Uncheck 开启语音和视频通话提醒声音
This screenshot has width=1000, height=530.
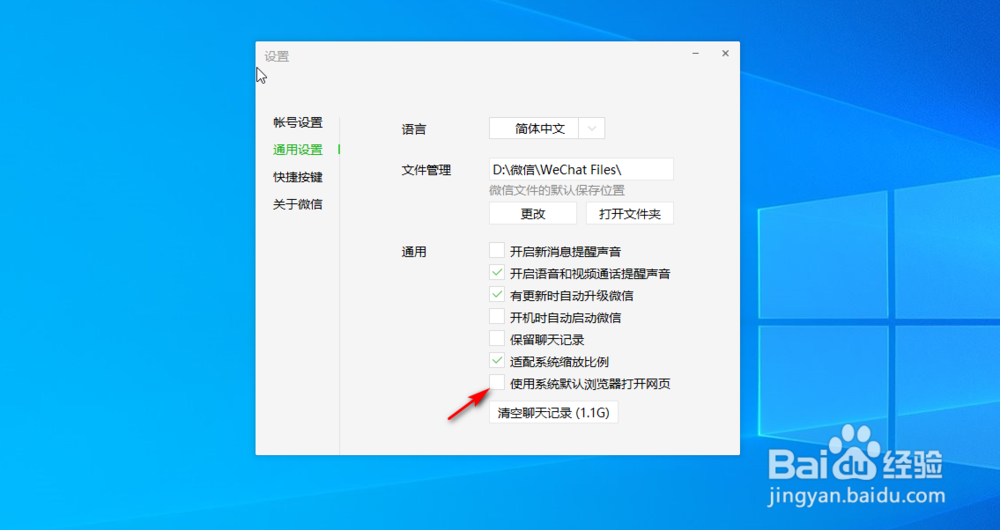(x=497, y=272)
